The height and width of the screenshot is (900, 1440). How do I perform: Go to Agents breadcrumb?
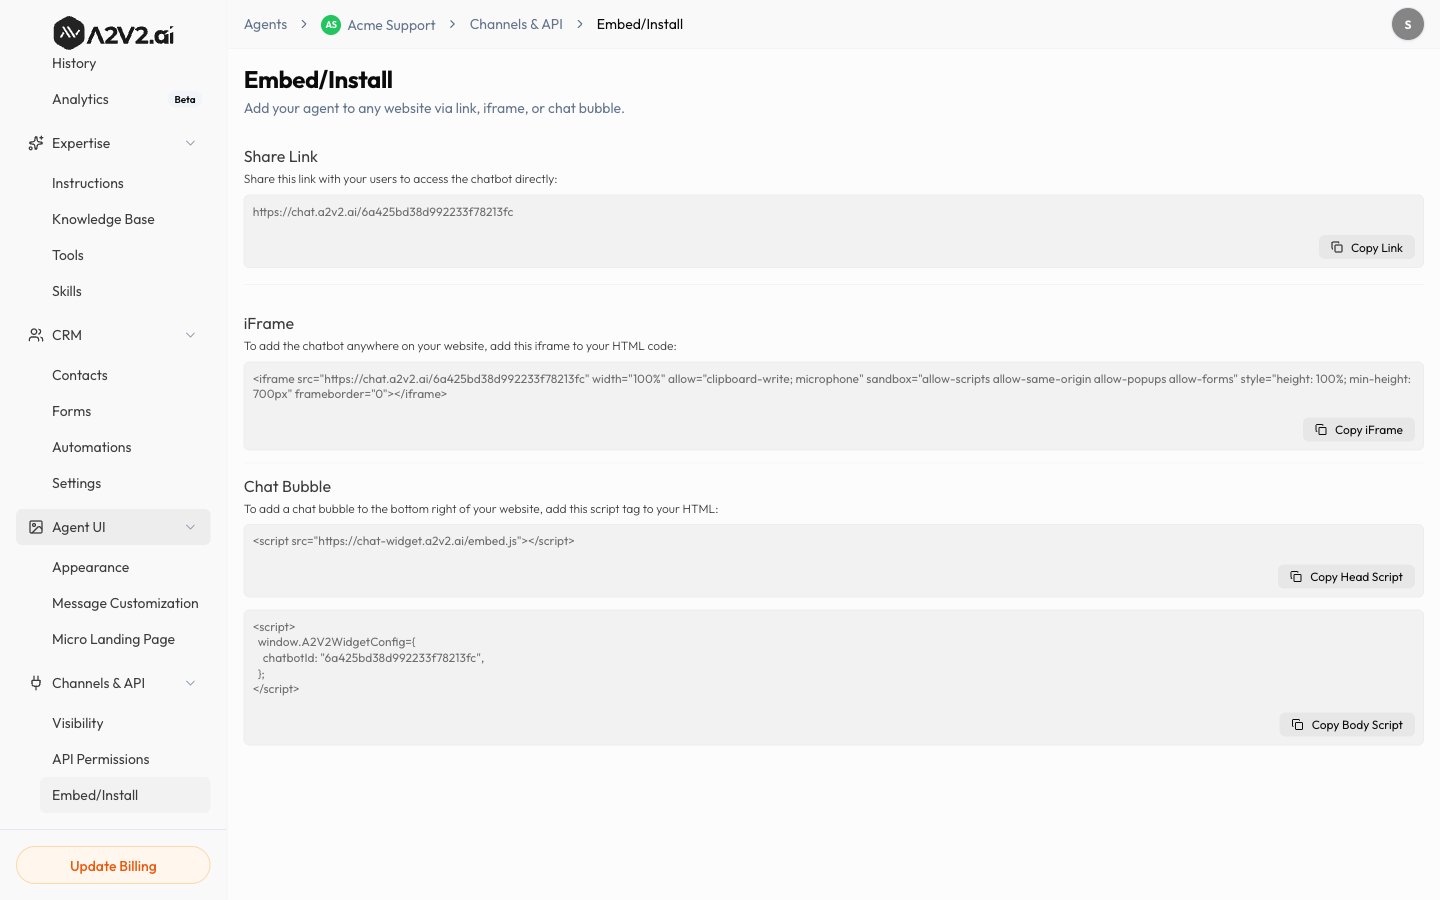(265, 24)
